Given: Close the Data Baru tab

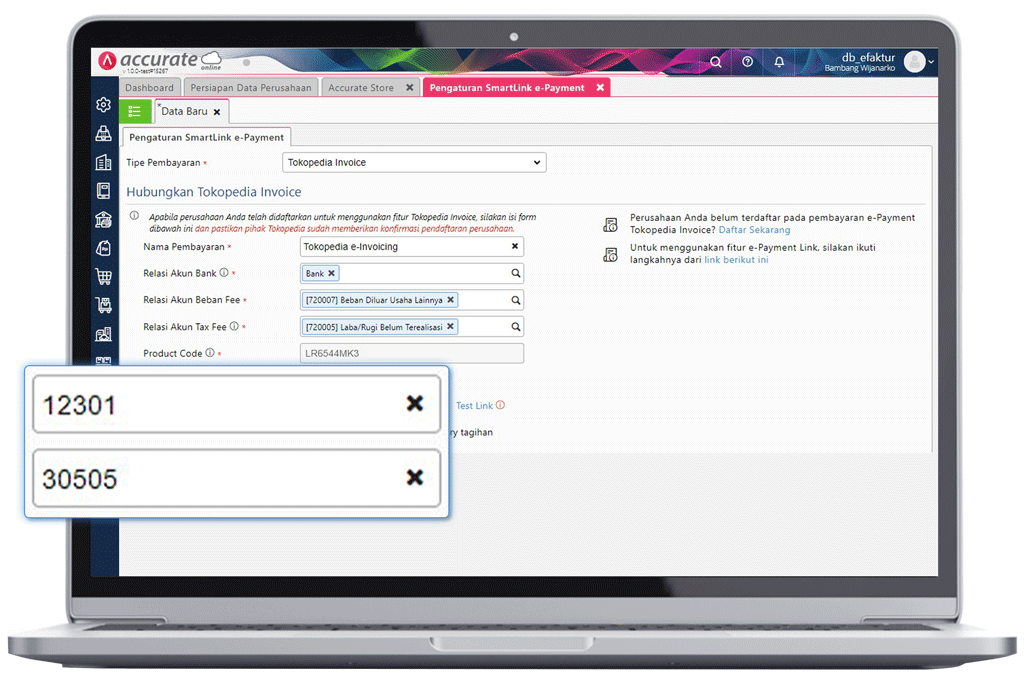Looking at the screenshot, I should [x=217, y=112].
